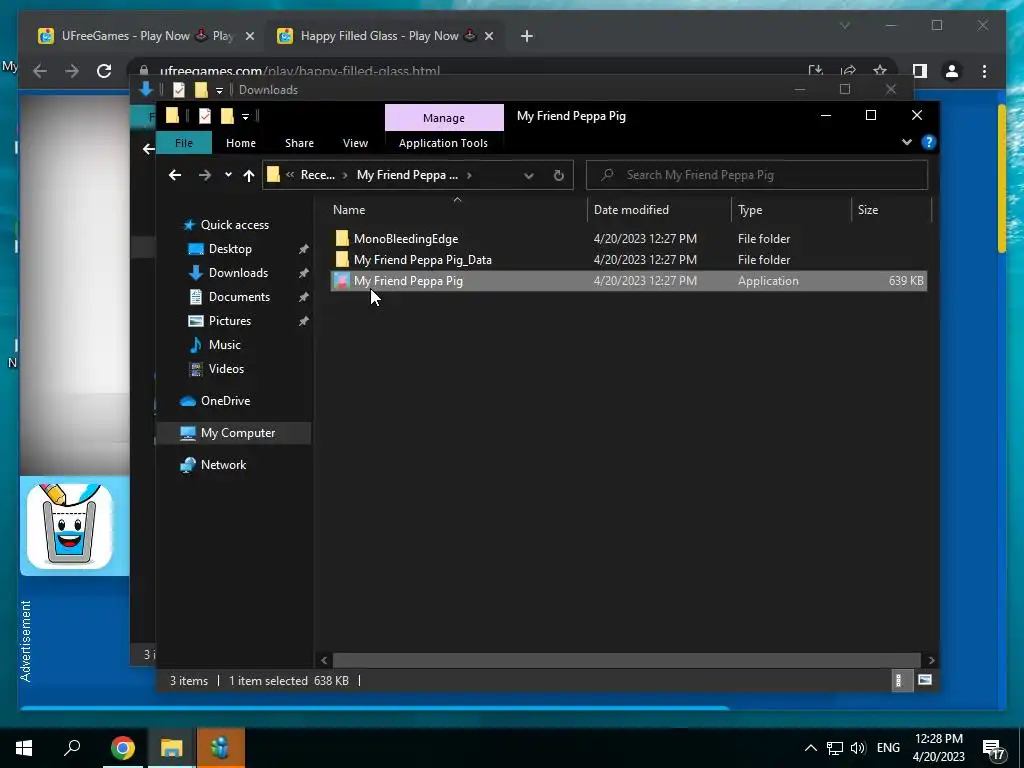
Task: Switch to Large icons view layout
Action: (925, 680)
